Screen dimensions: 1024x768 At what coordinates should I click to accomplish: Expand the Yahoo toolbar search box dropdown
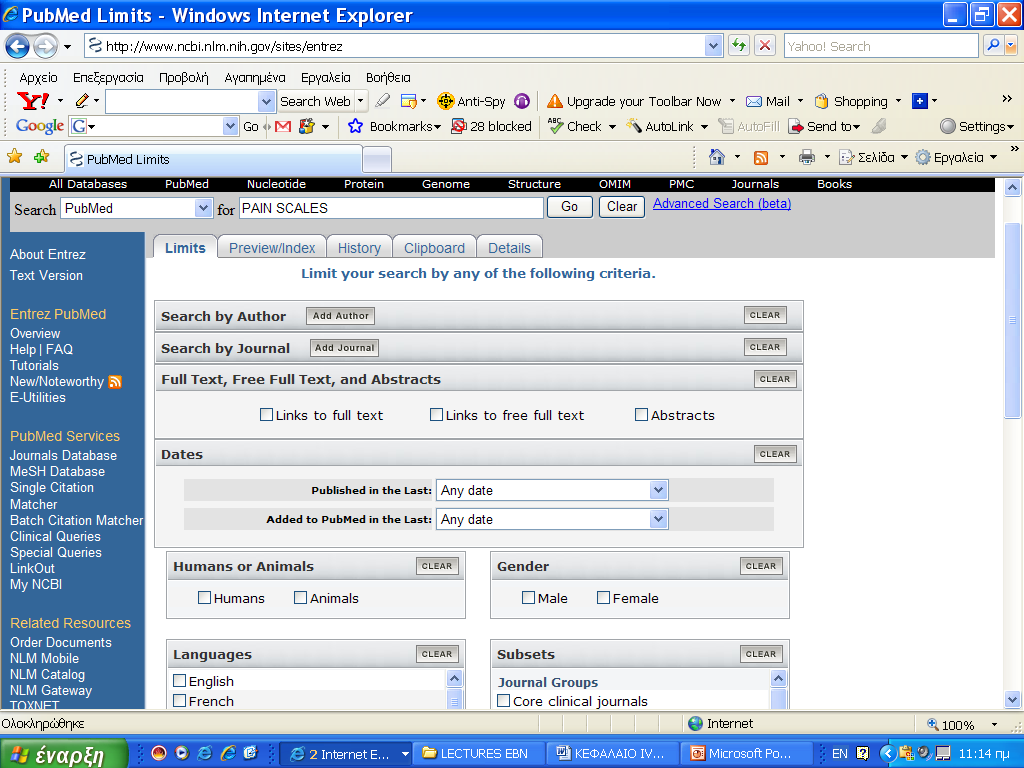tap(266, 101)
